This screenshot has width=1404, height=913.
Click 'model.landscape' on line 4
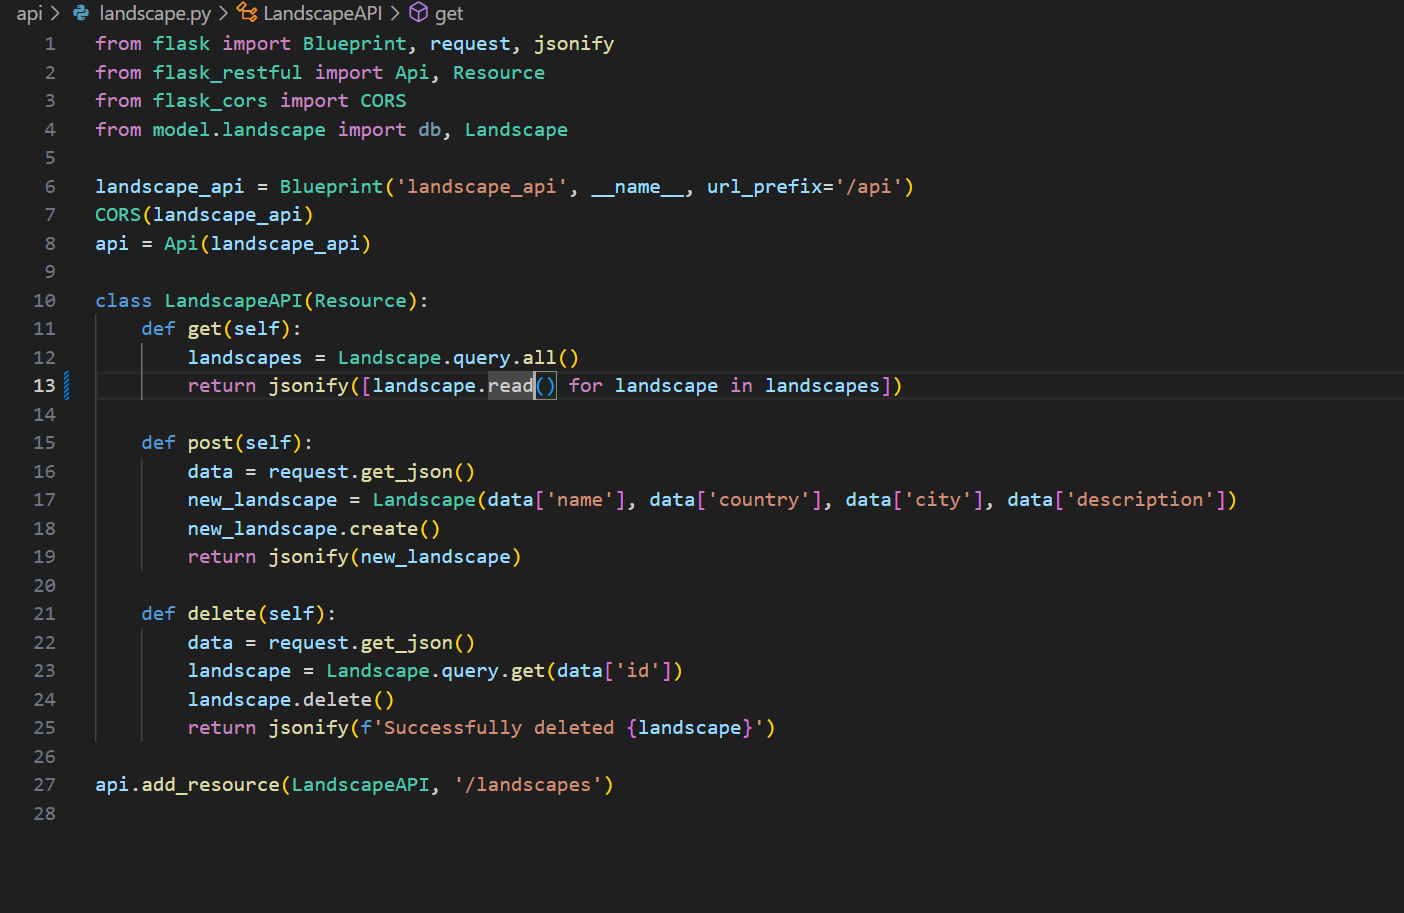point(239,130)
